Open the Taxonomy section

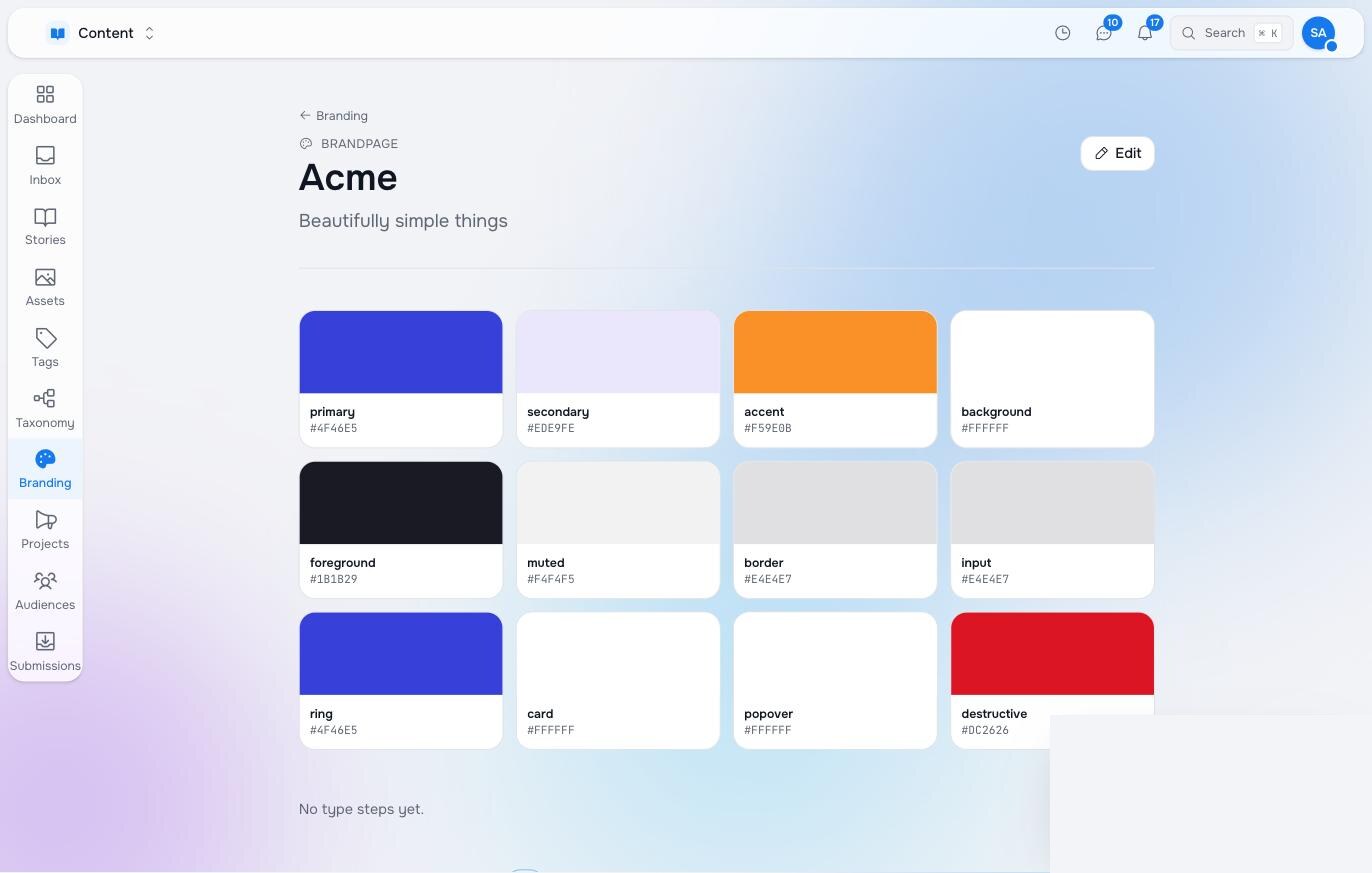45,409
